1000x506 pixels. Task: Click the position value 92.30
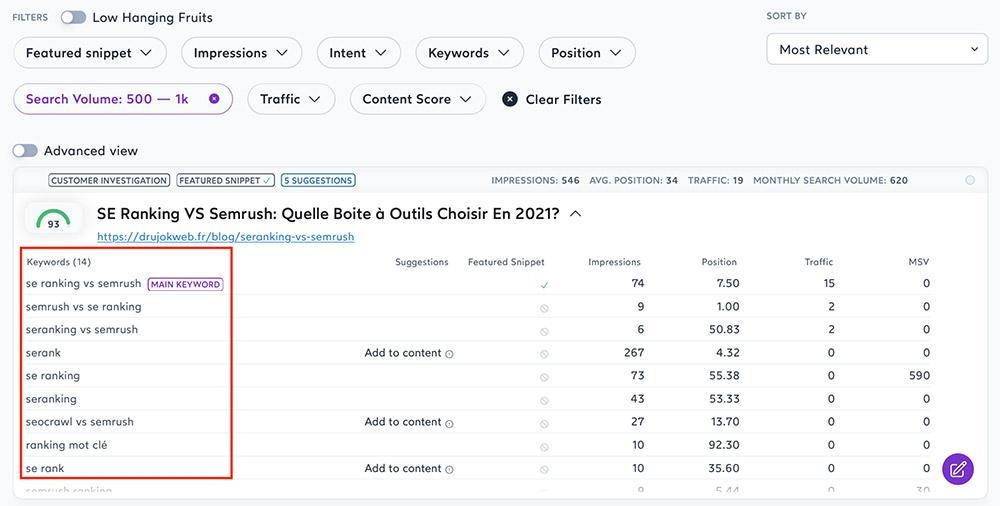point(724,445)
